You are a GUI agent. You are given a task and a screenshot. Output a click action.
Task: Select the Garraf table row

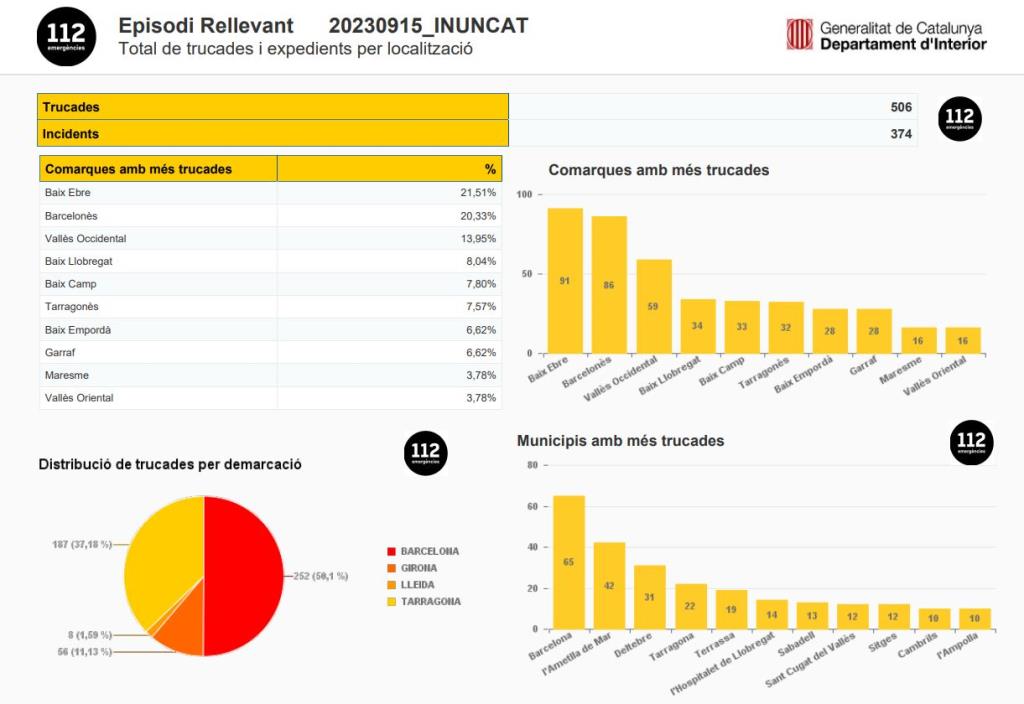pos(270,353)
